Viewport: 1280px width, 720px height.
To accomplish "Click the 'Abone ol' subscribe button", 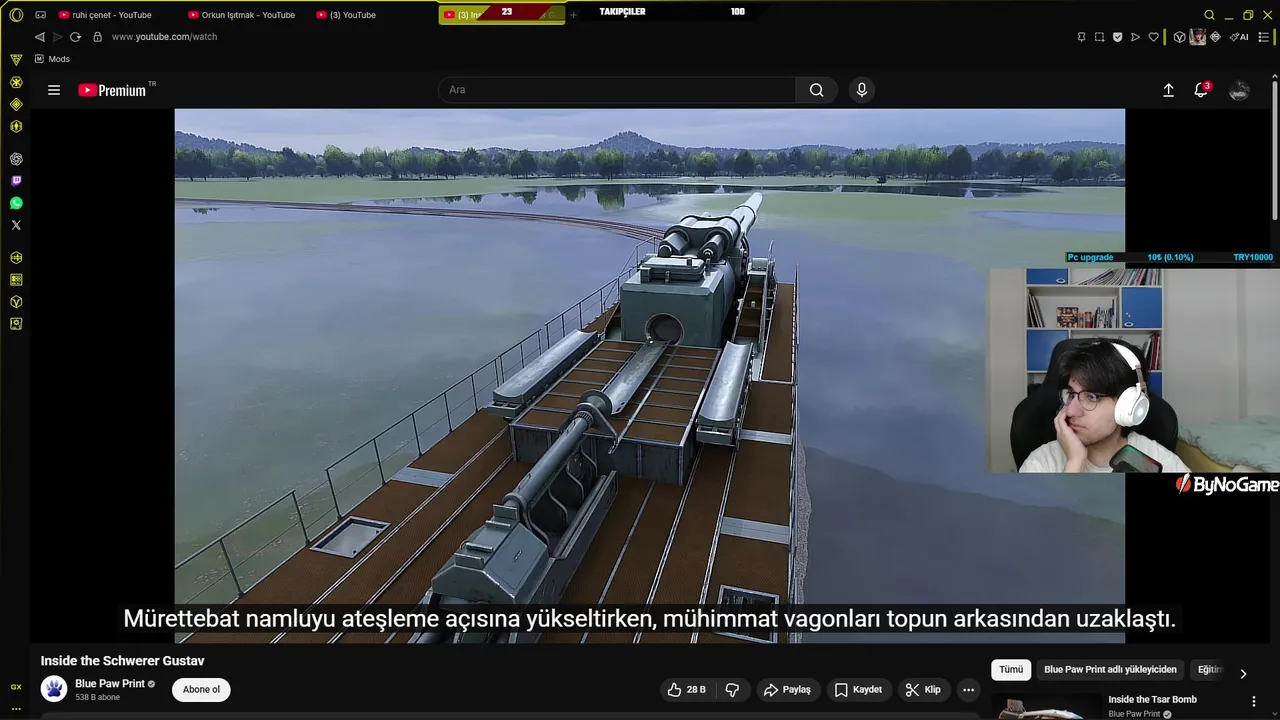I will 201,690.
